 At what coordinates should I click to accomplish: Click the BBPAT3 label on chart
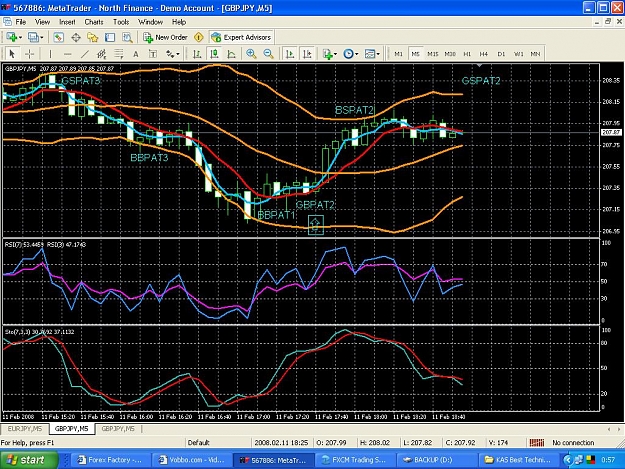149,157
